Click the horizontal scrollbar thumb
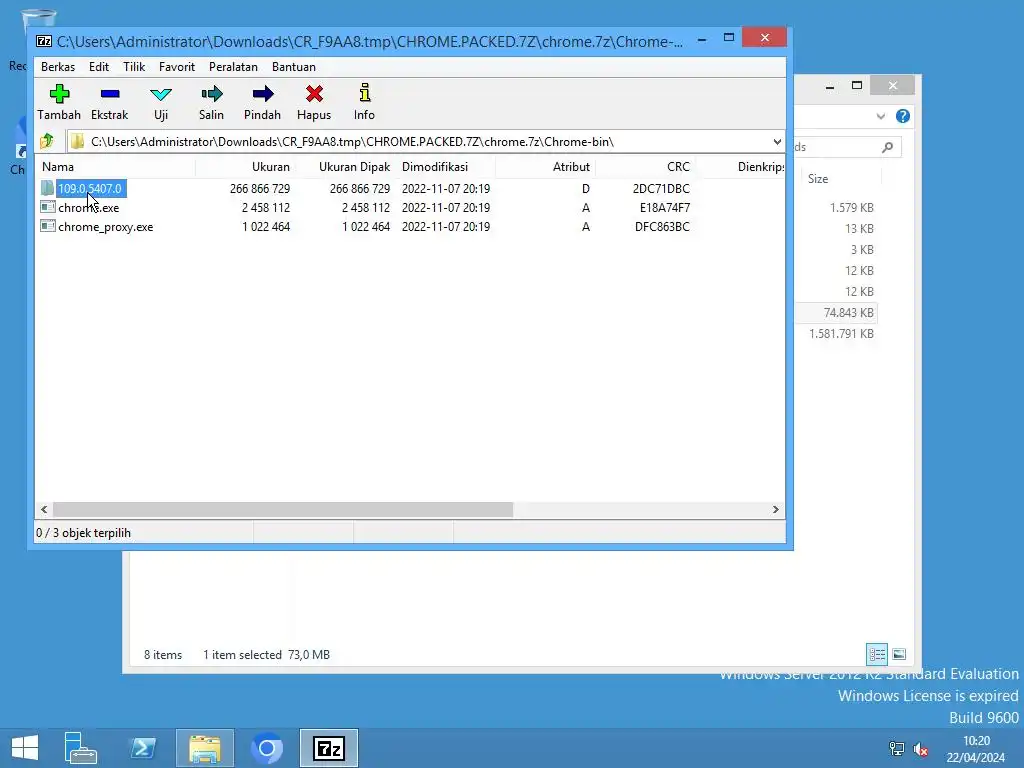This screenshot has height=768, width=1024. click(283, 509)
